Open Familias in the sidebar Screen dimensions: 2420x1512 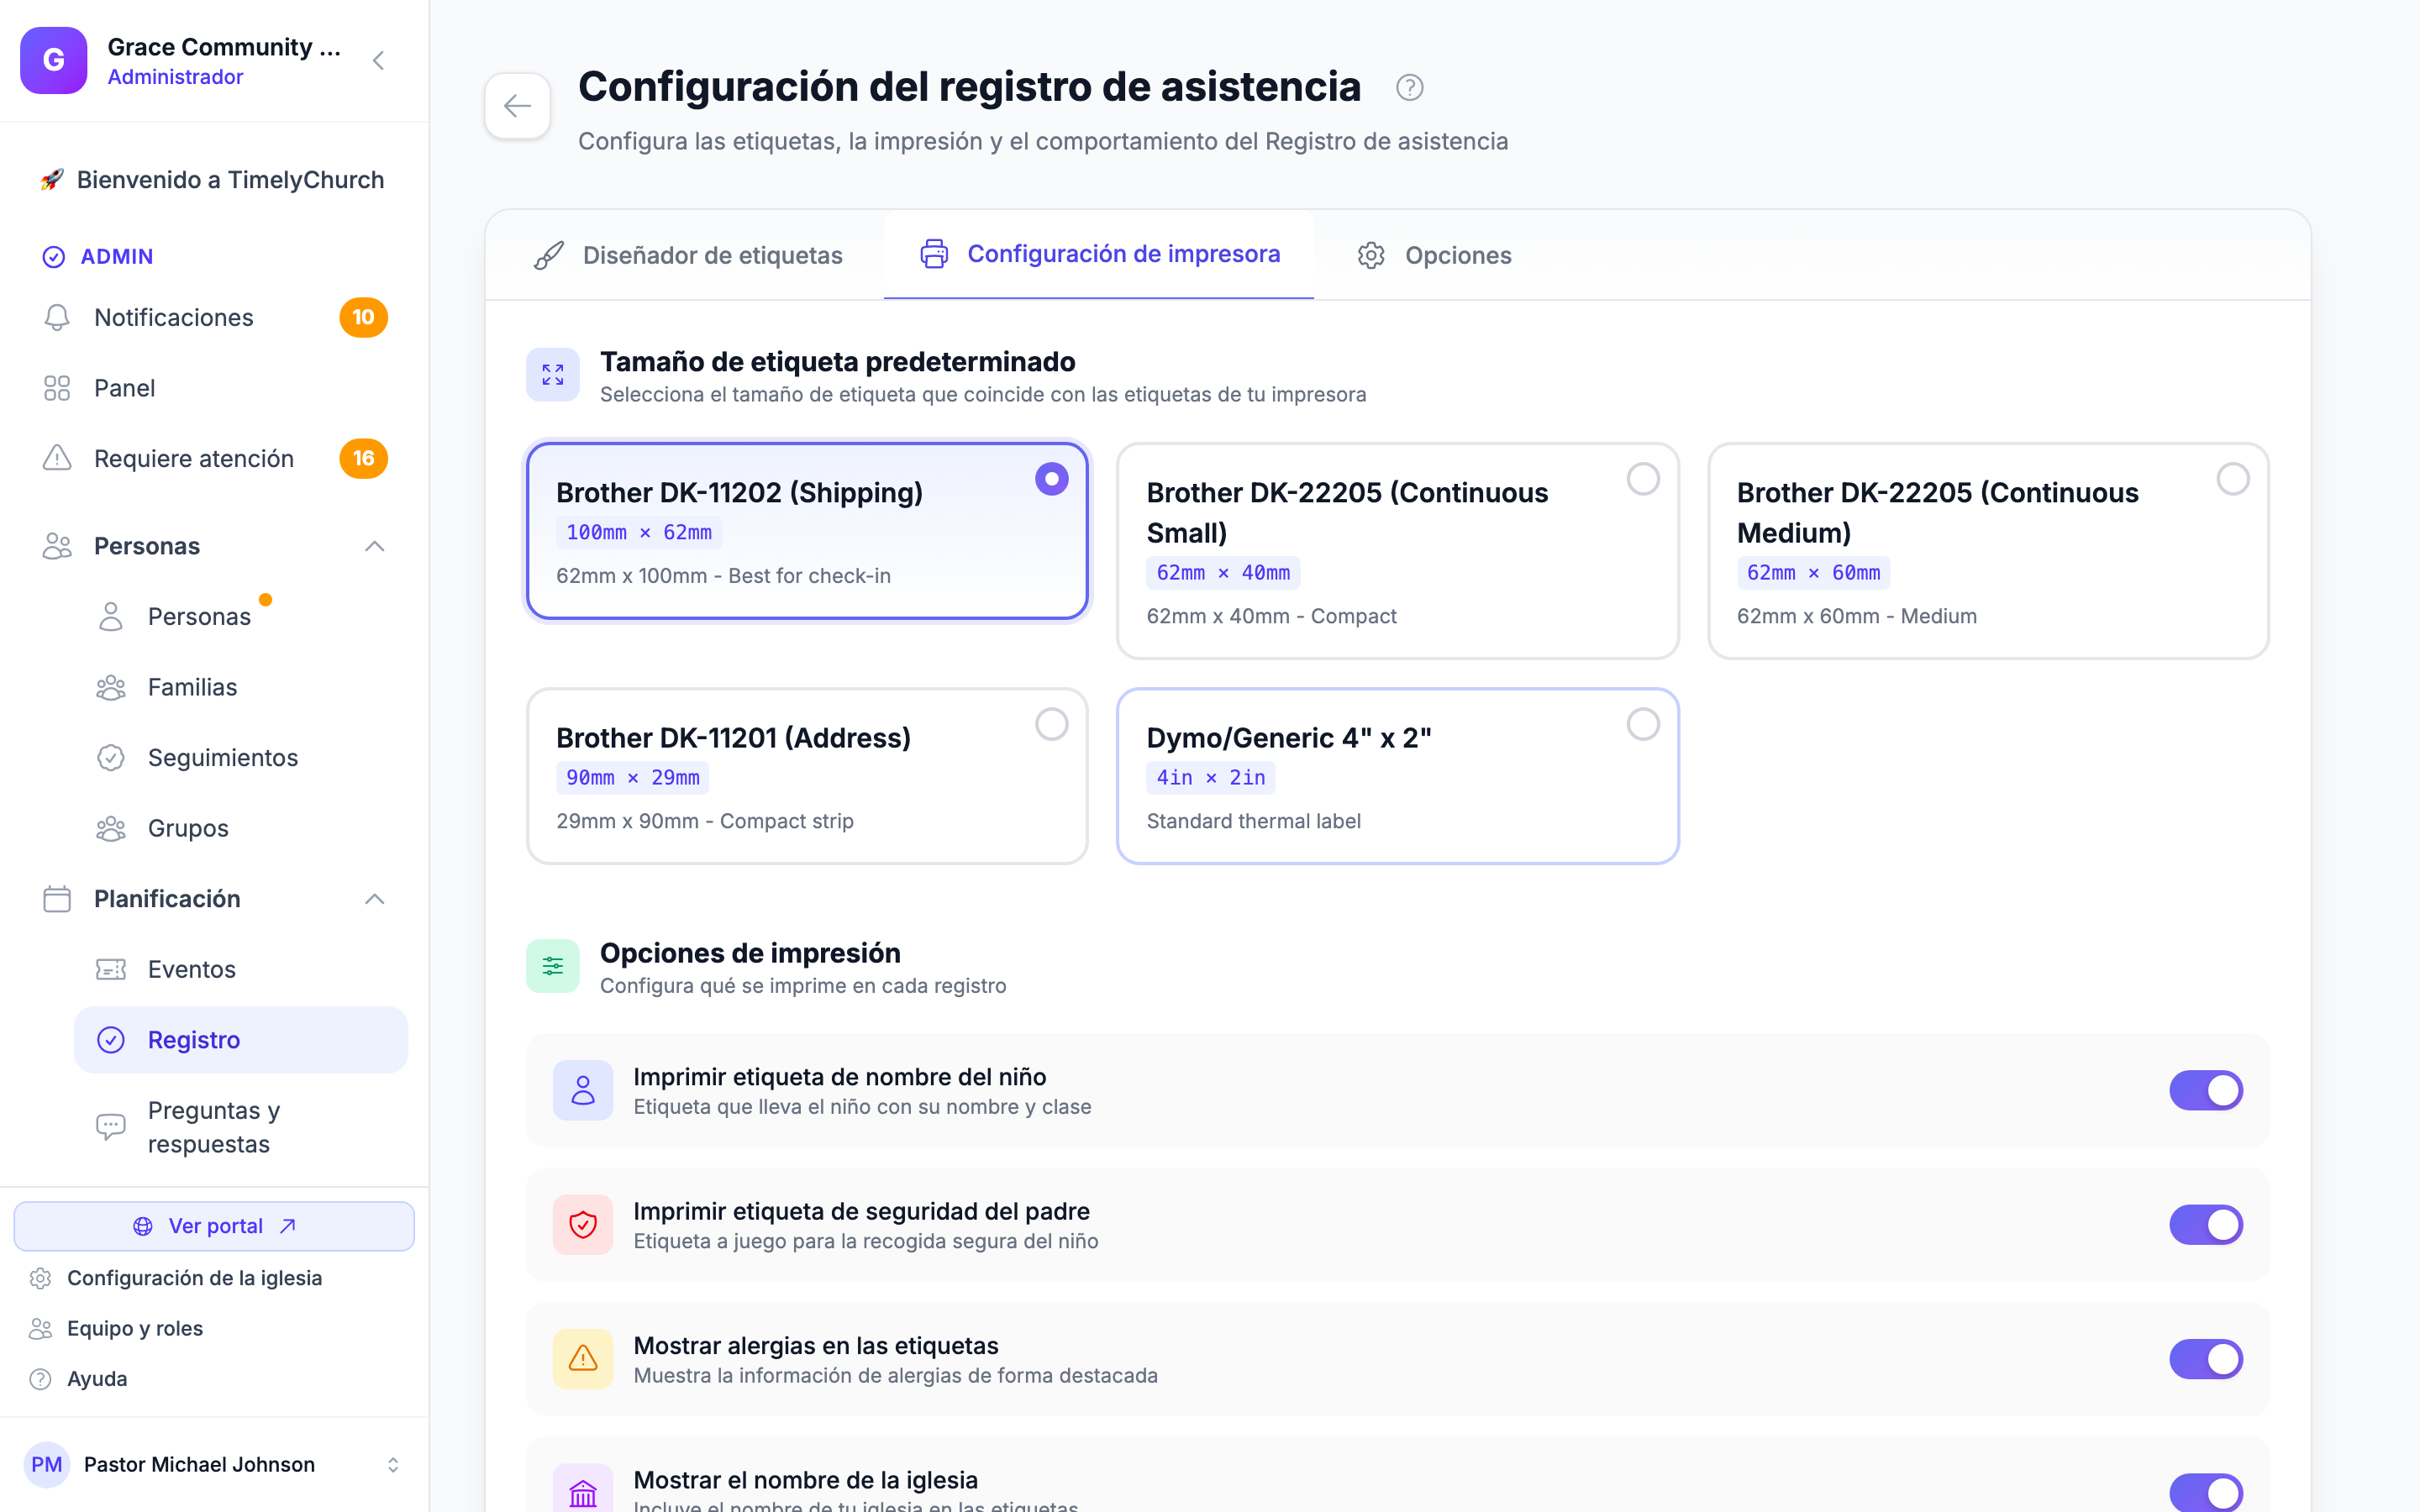click(240, 687)
